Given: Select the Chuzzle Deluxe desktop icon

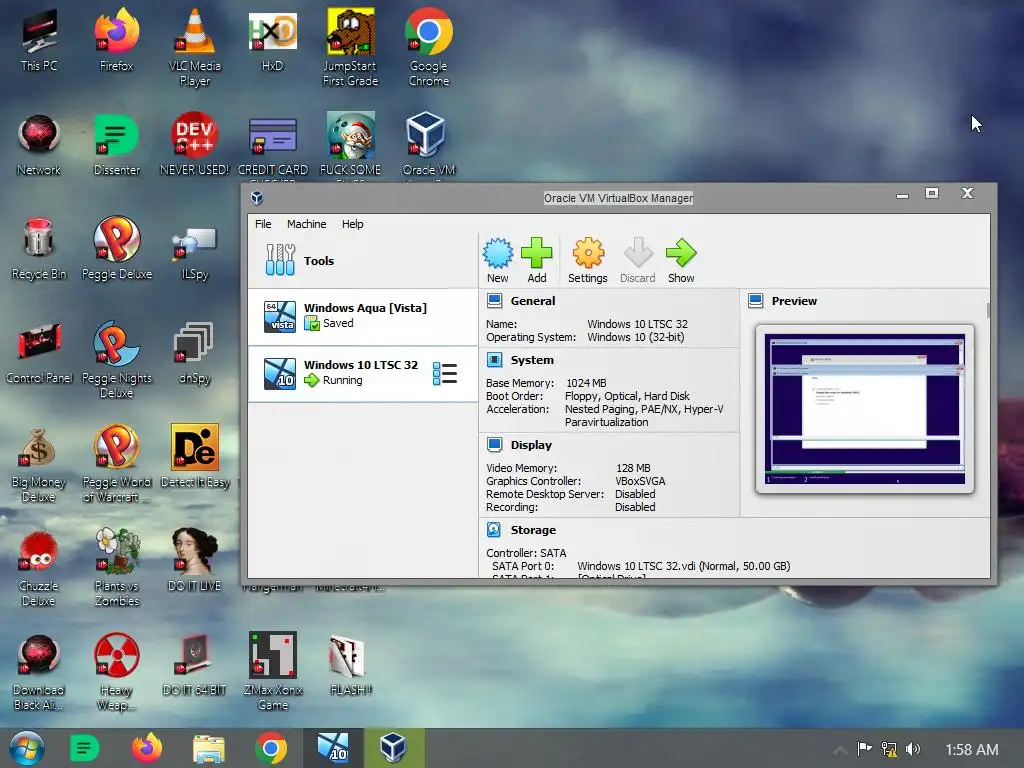Looking at the screenshot, I should 39,568.
